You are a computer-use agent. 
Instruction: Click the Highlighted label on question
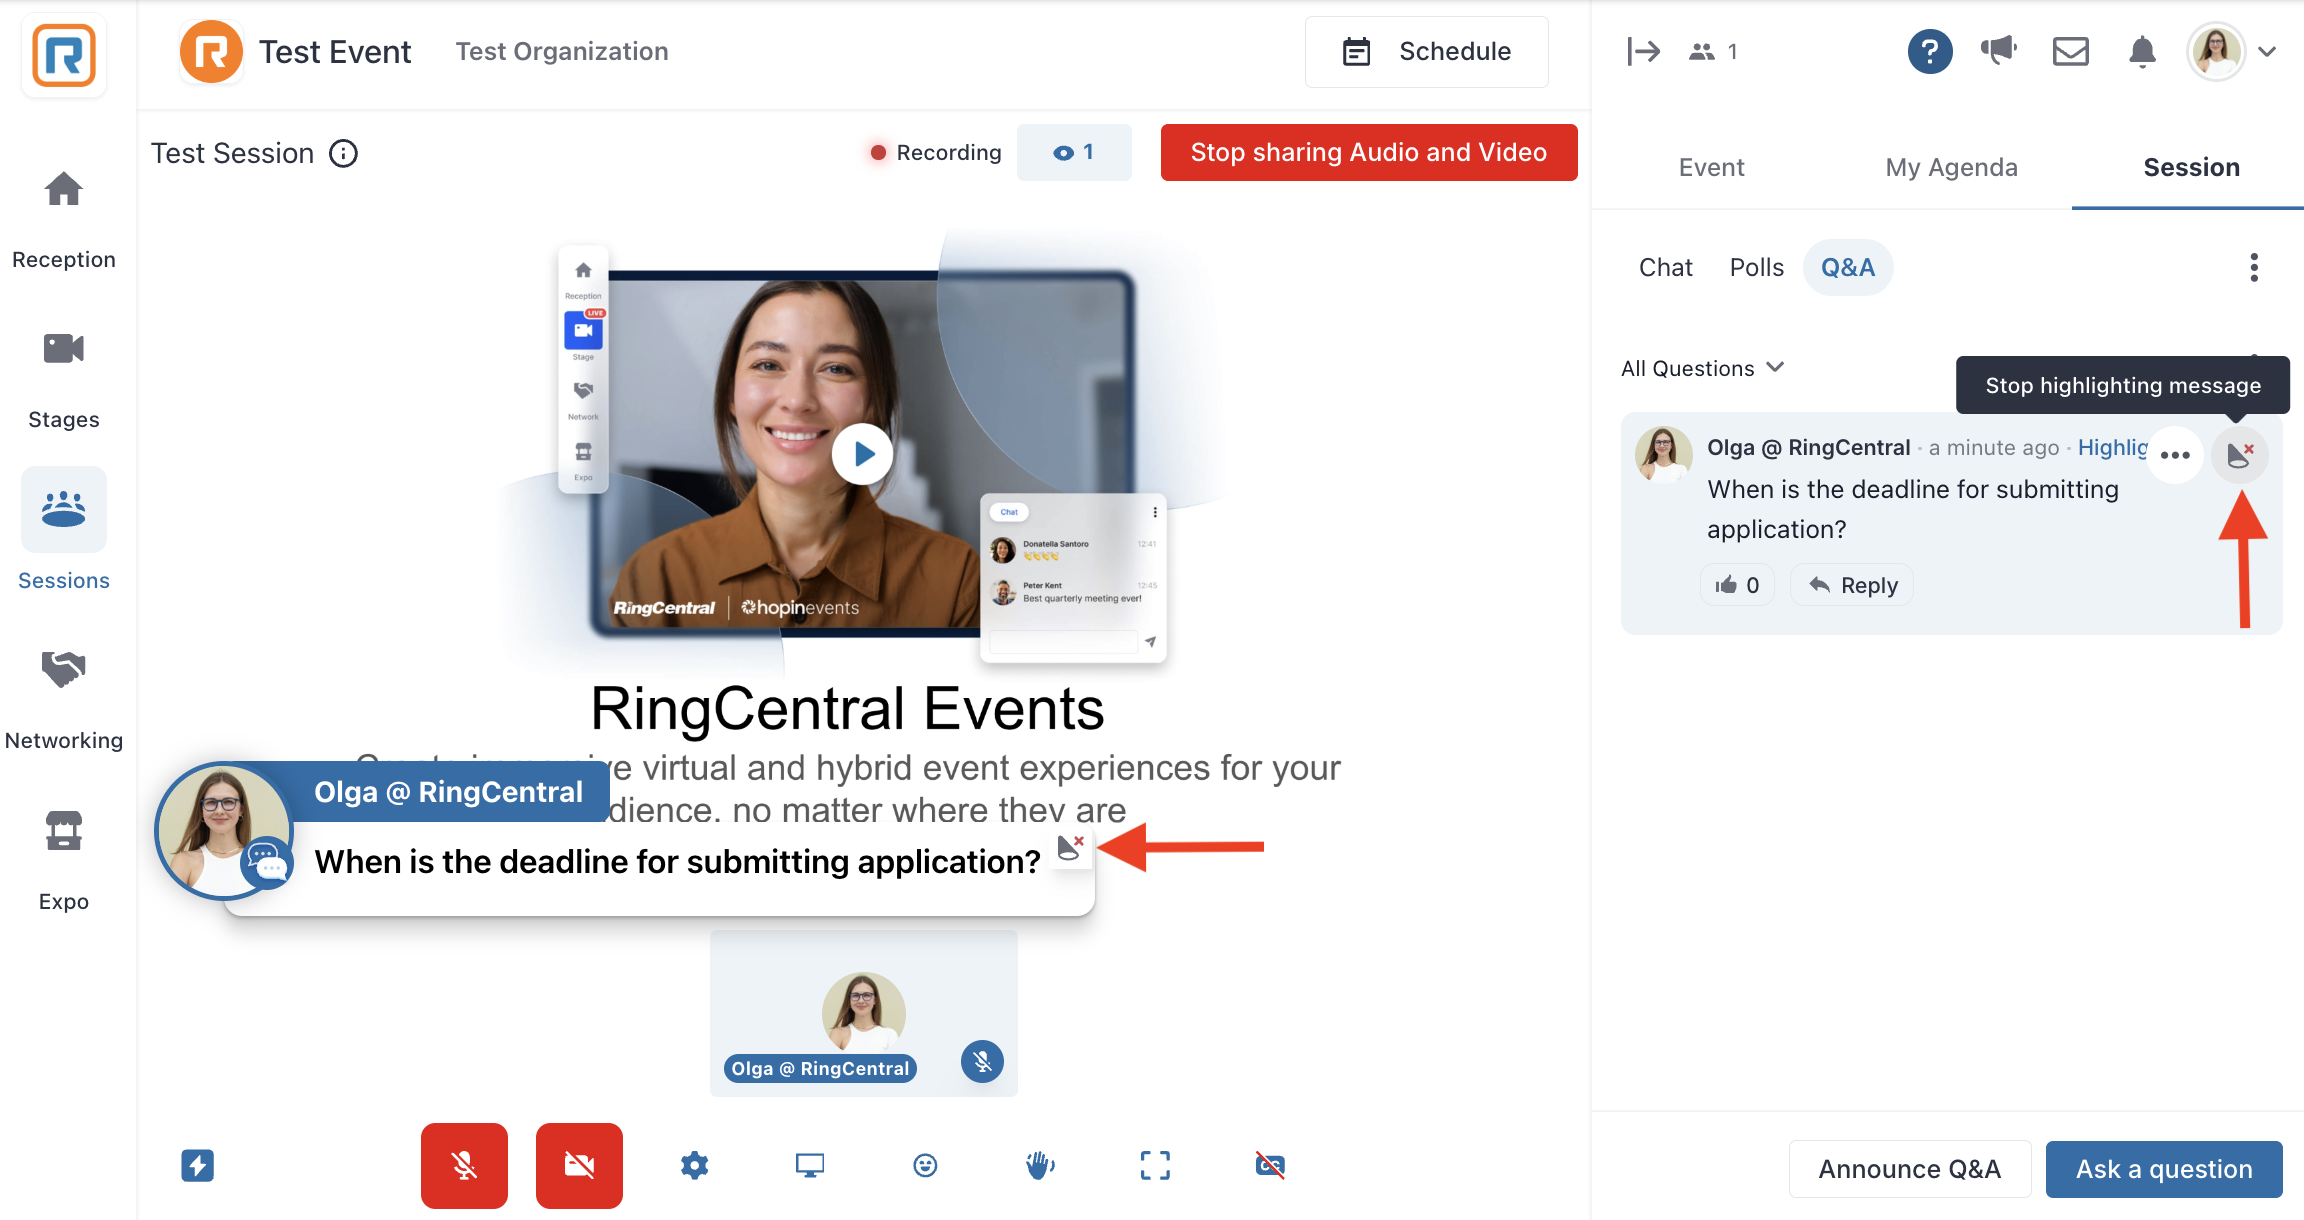pyautogui.click(x=2112, y=447)
